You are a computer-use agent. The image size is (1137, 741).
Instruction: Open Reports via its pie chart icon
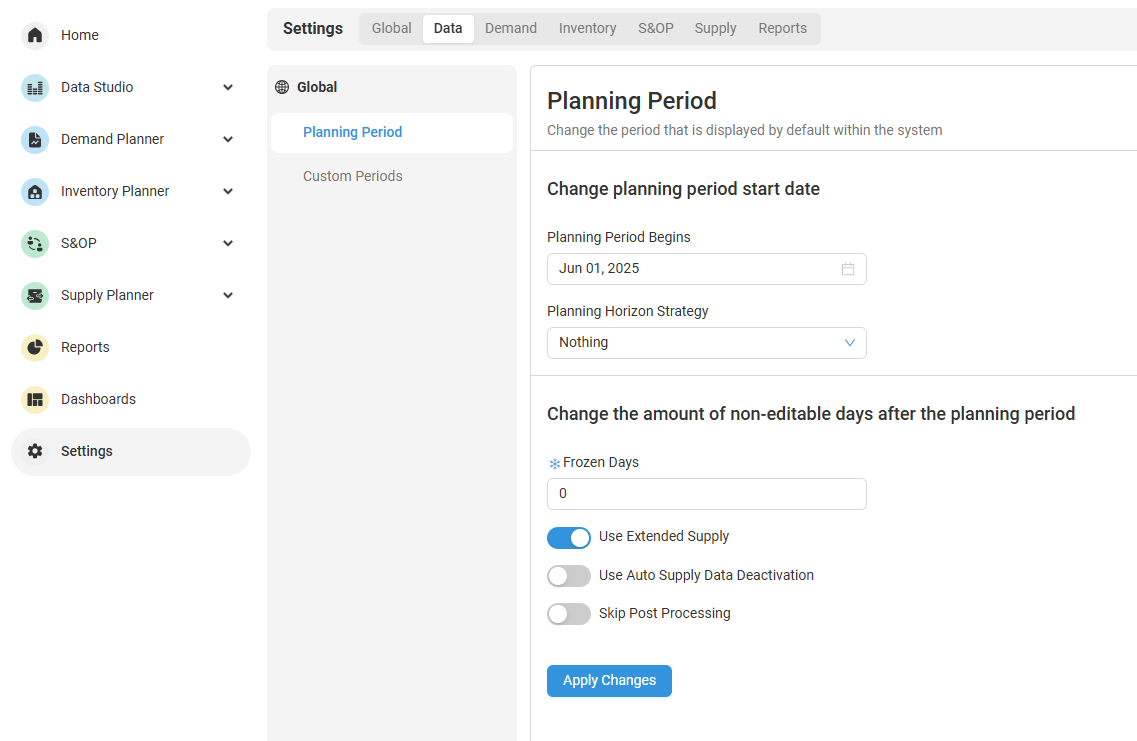[35, 347]
